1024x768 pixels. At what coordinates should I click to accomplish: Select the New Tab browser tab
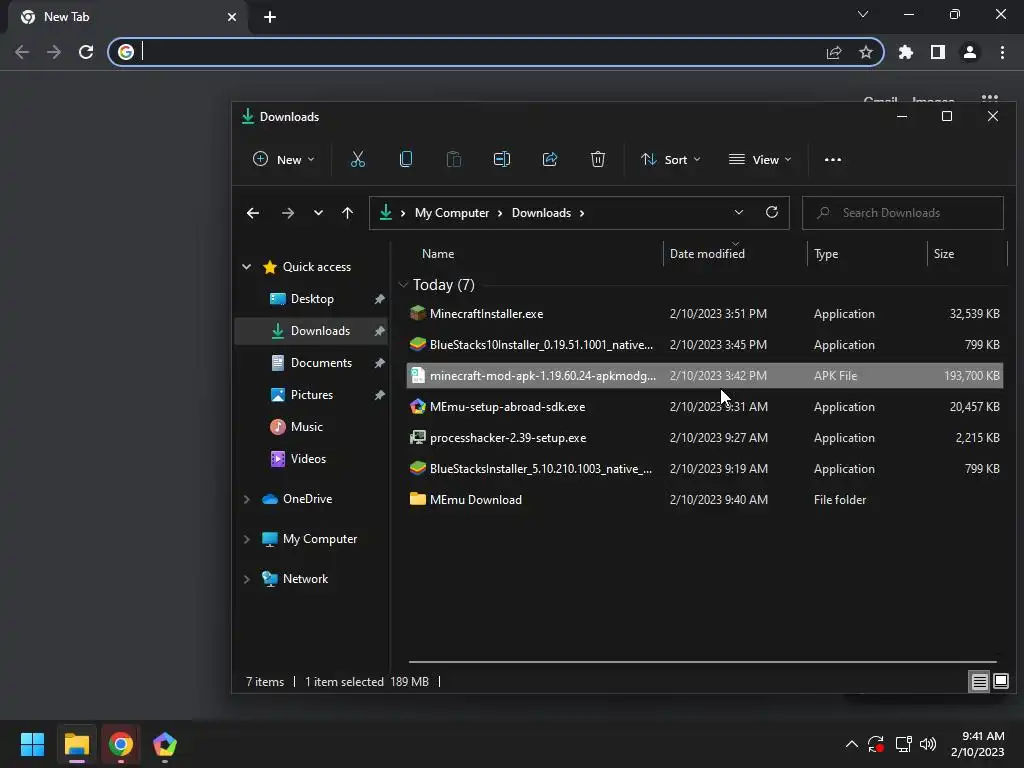tap(127, 17)
